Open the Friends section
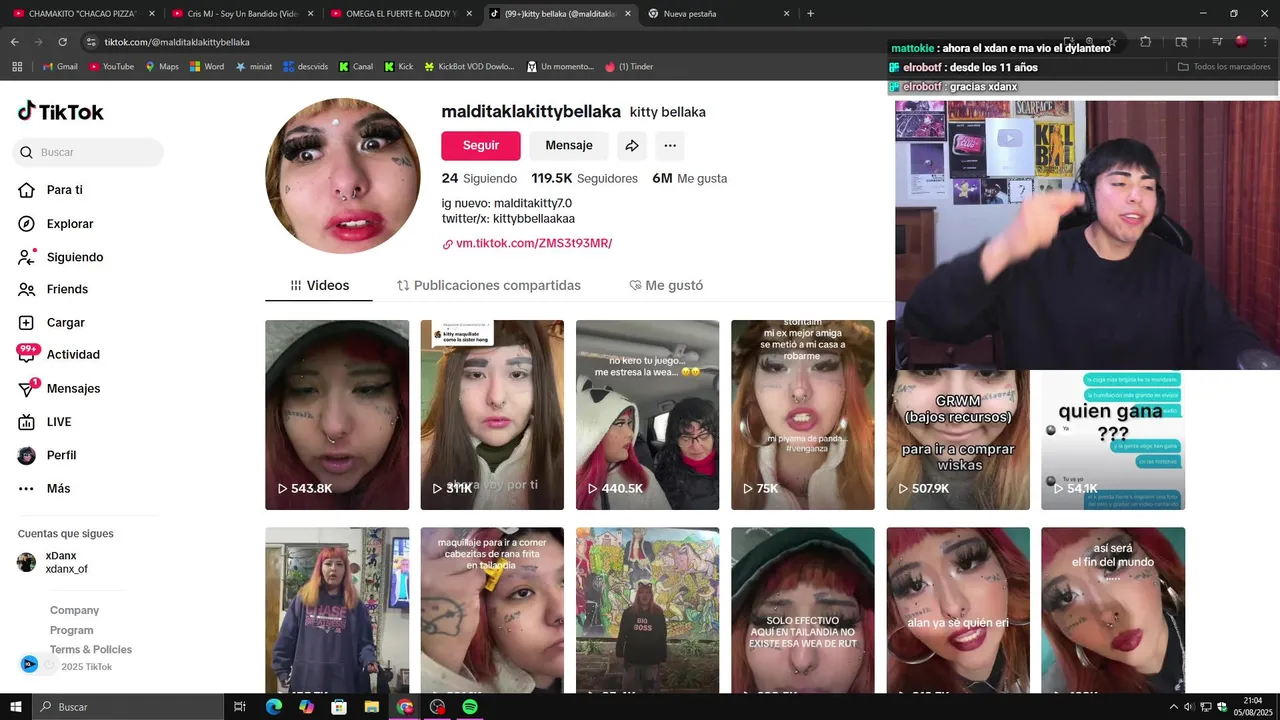1280x720 pixels. [x=67, y=289]
